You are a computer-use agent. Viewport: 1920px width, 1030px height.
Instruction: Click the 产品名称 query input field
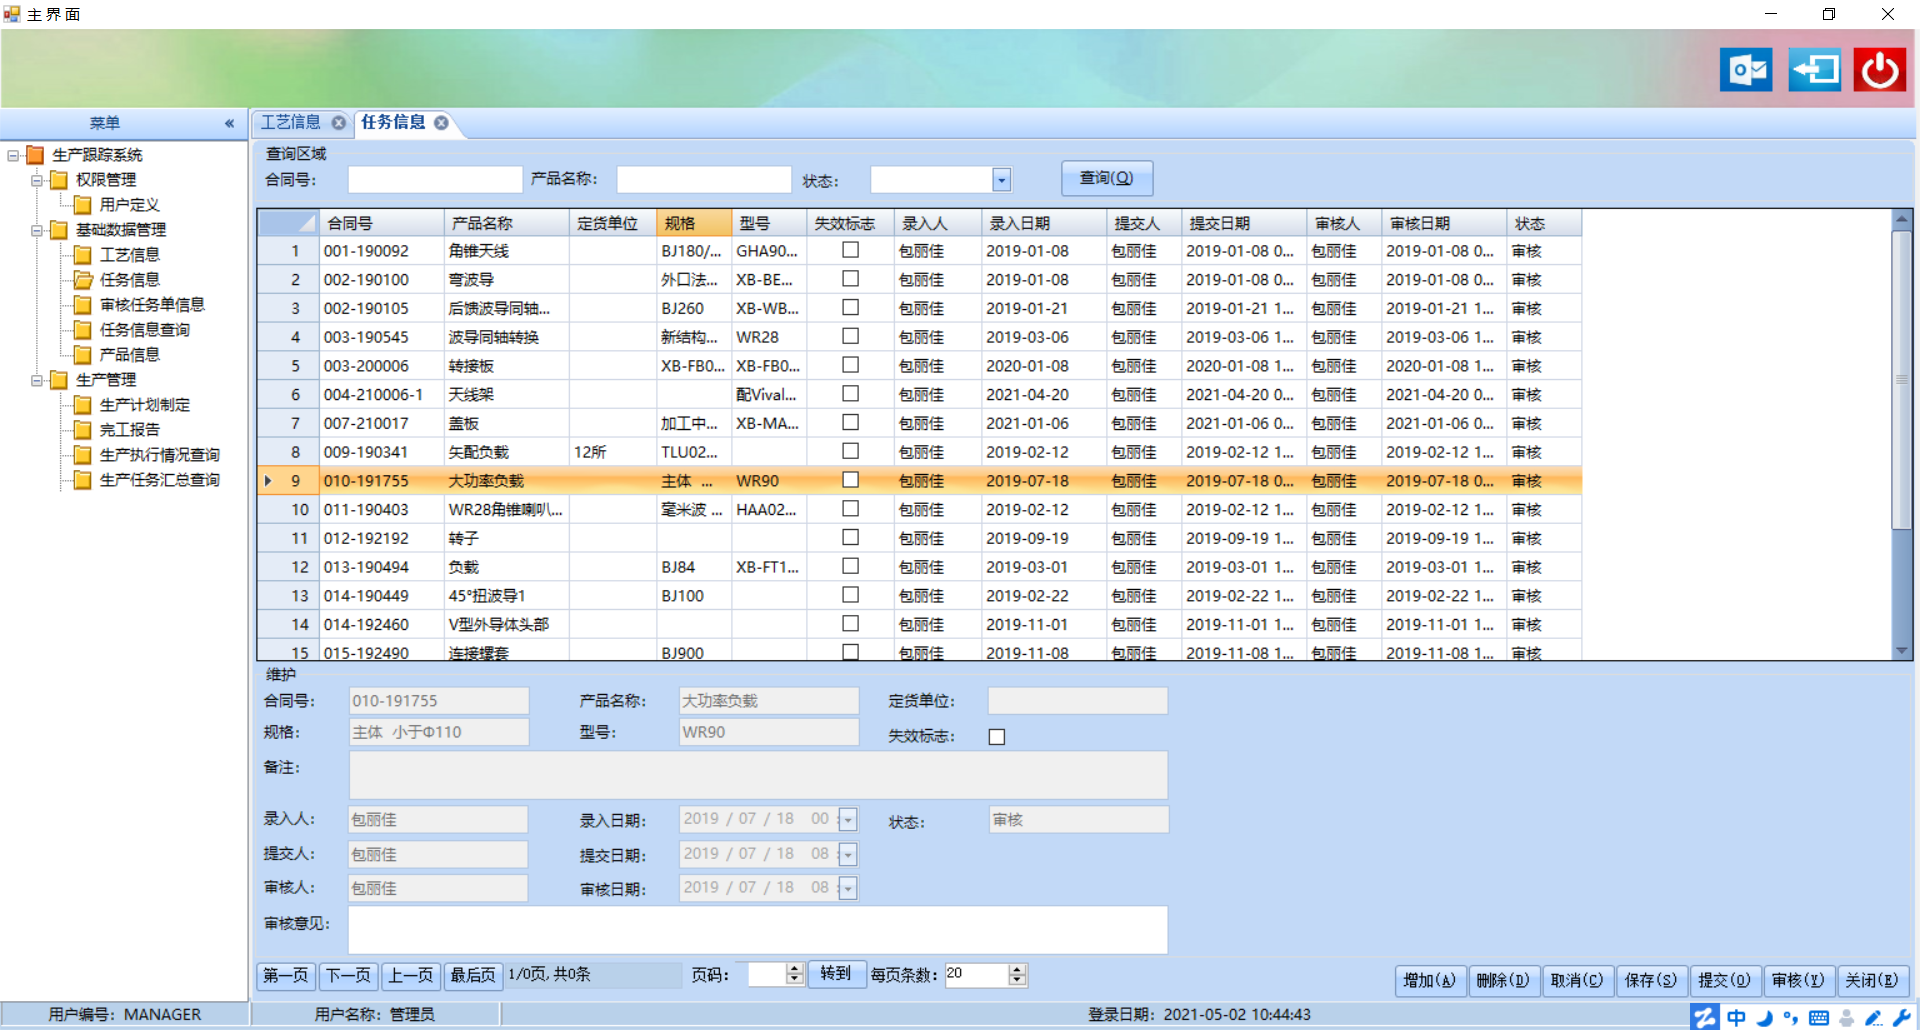704,179
